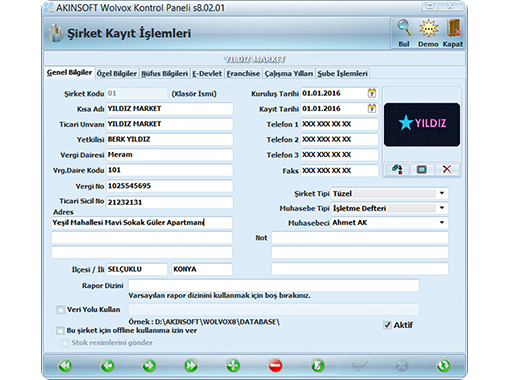Click the Telefon 2 input field
Image resolution: width=510 pixels, height=380 pixels.
[340, 139]
